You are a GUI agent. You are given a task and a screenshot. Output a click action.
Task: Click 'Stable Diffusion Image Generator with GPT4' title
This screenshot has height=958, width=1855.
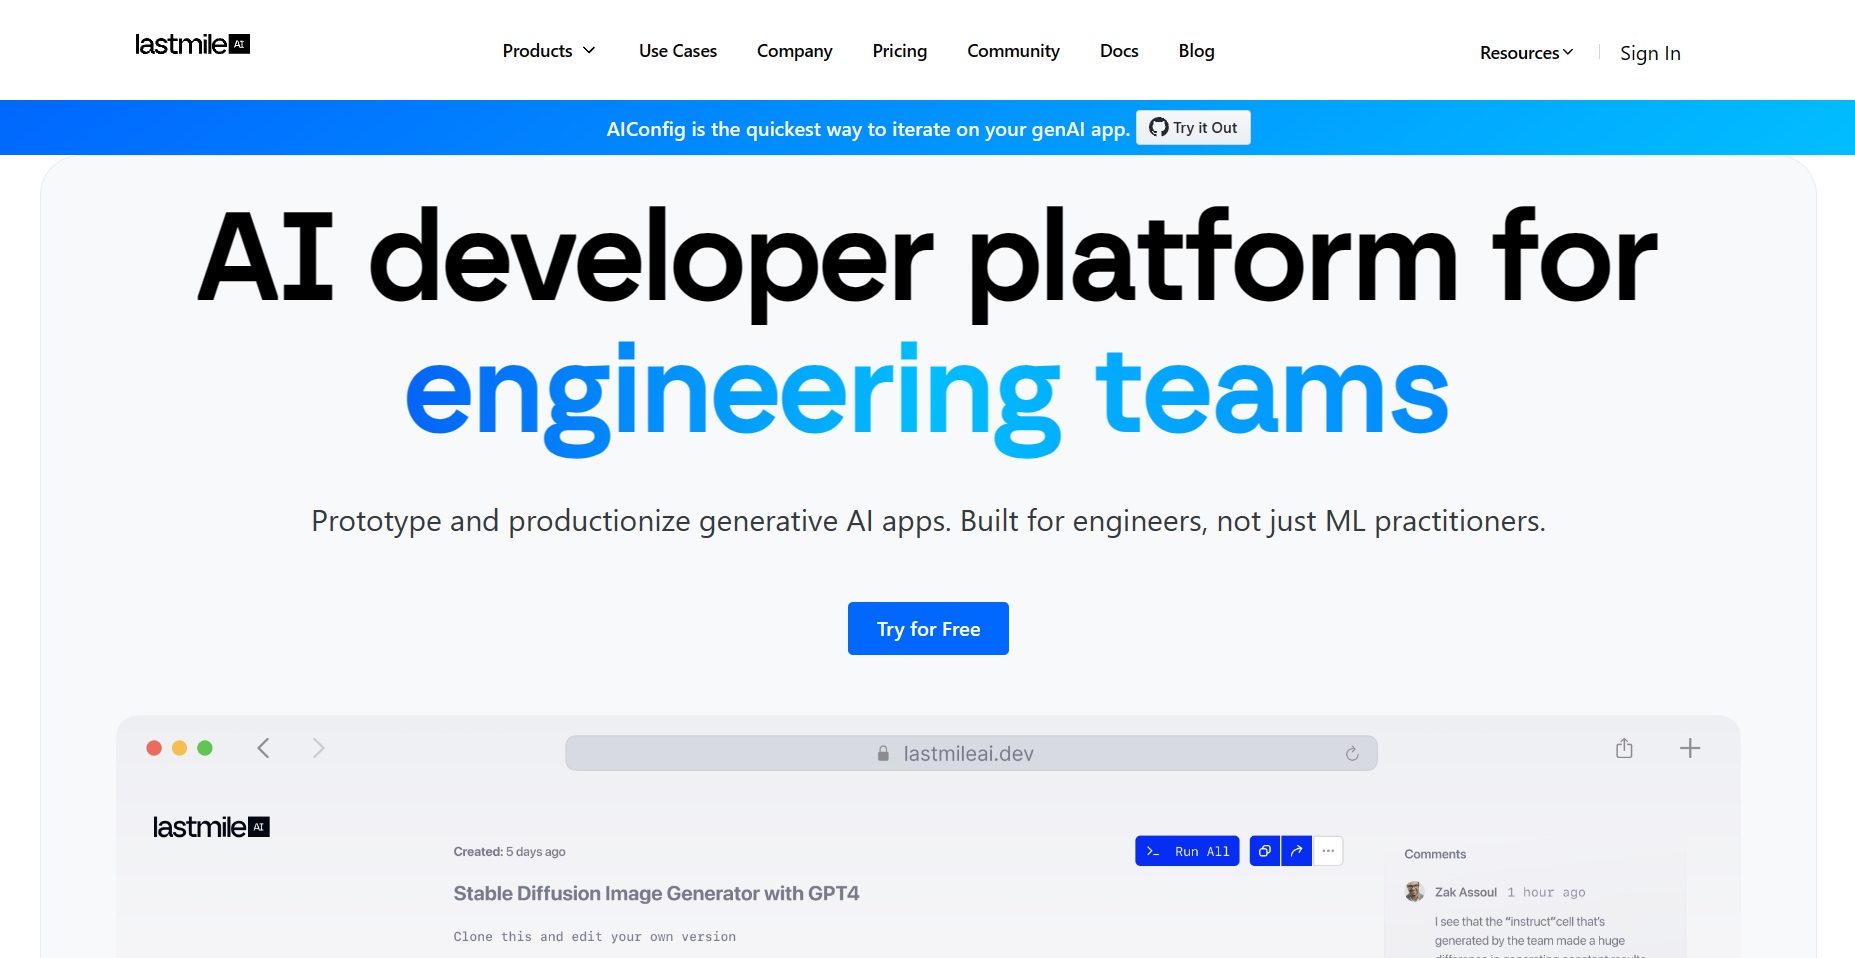656,893
